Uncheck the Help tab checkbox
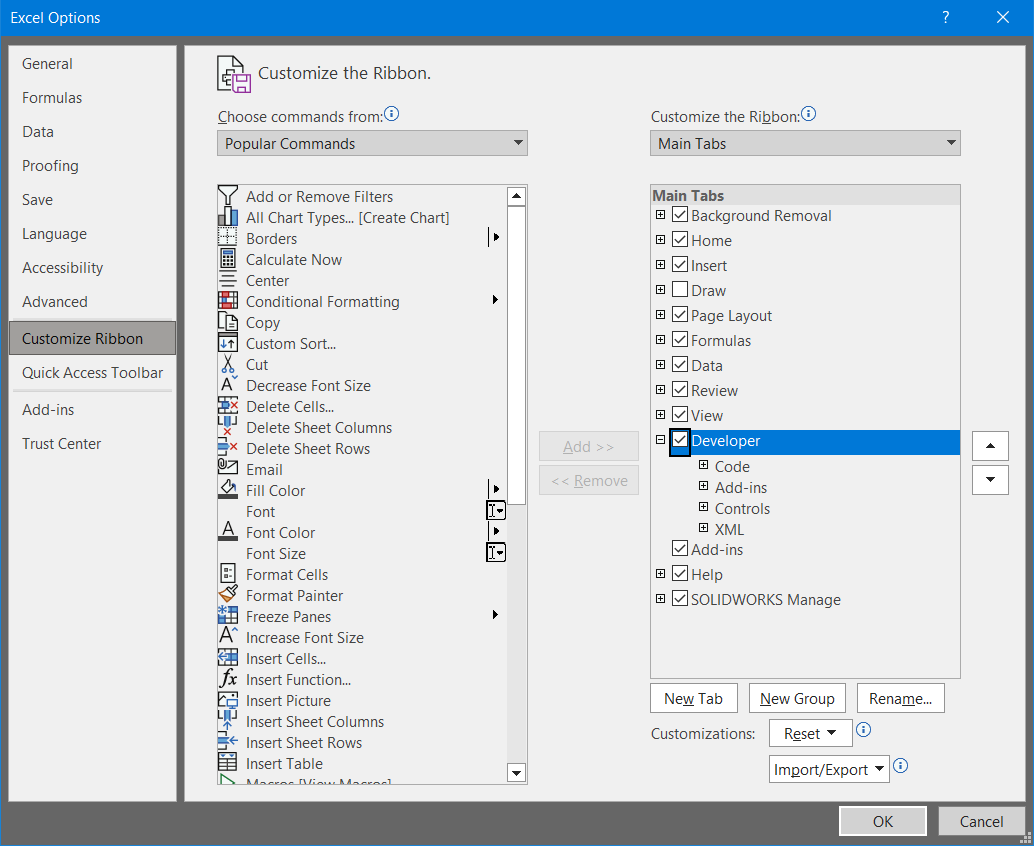 pos(680,574)
